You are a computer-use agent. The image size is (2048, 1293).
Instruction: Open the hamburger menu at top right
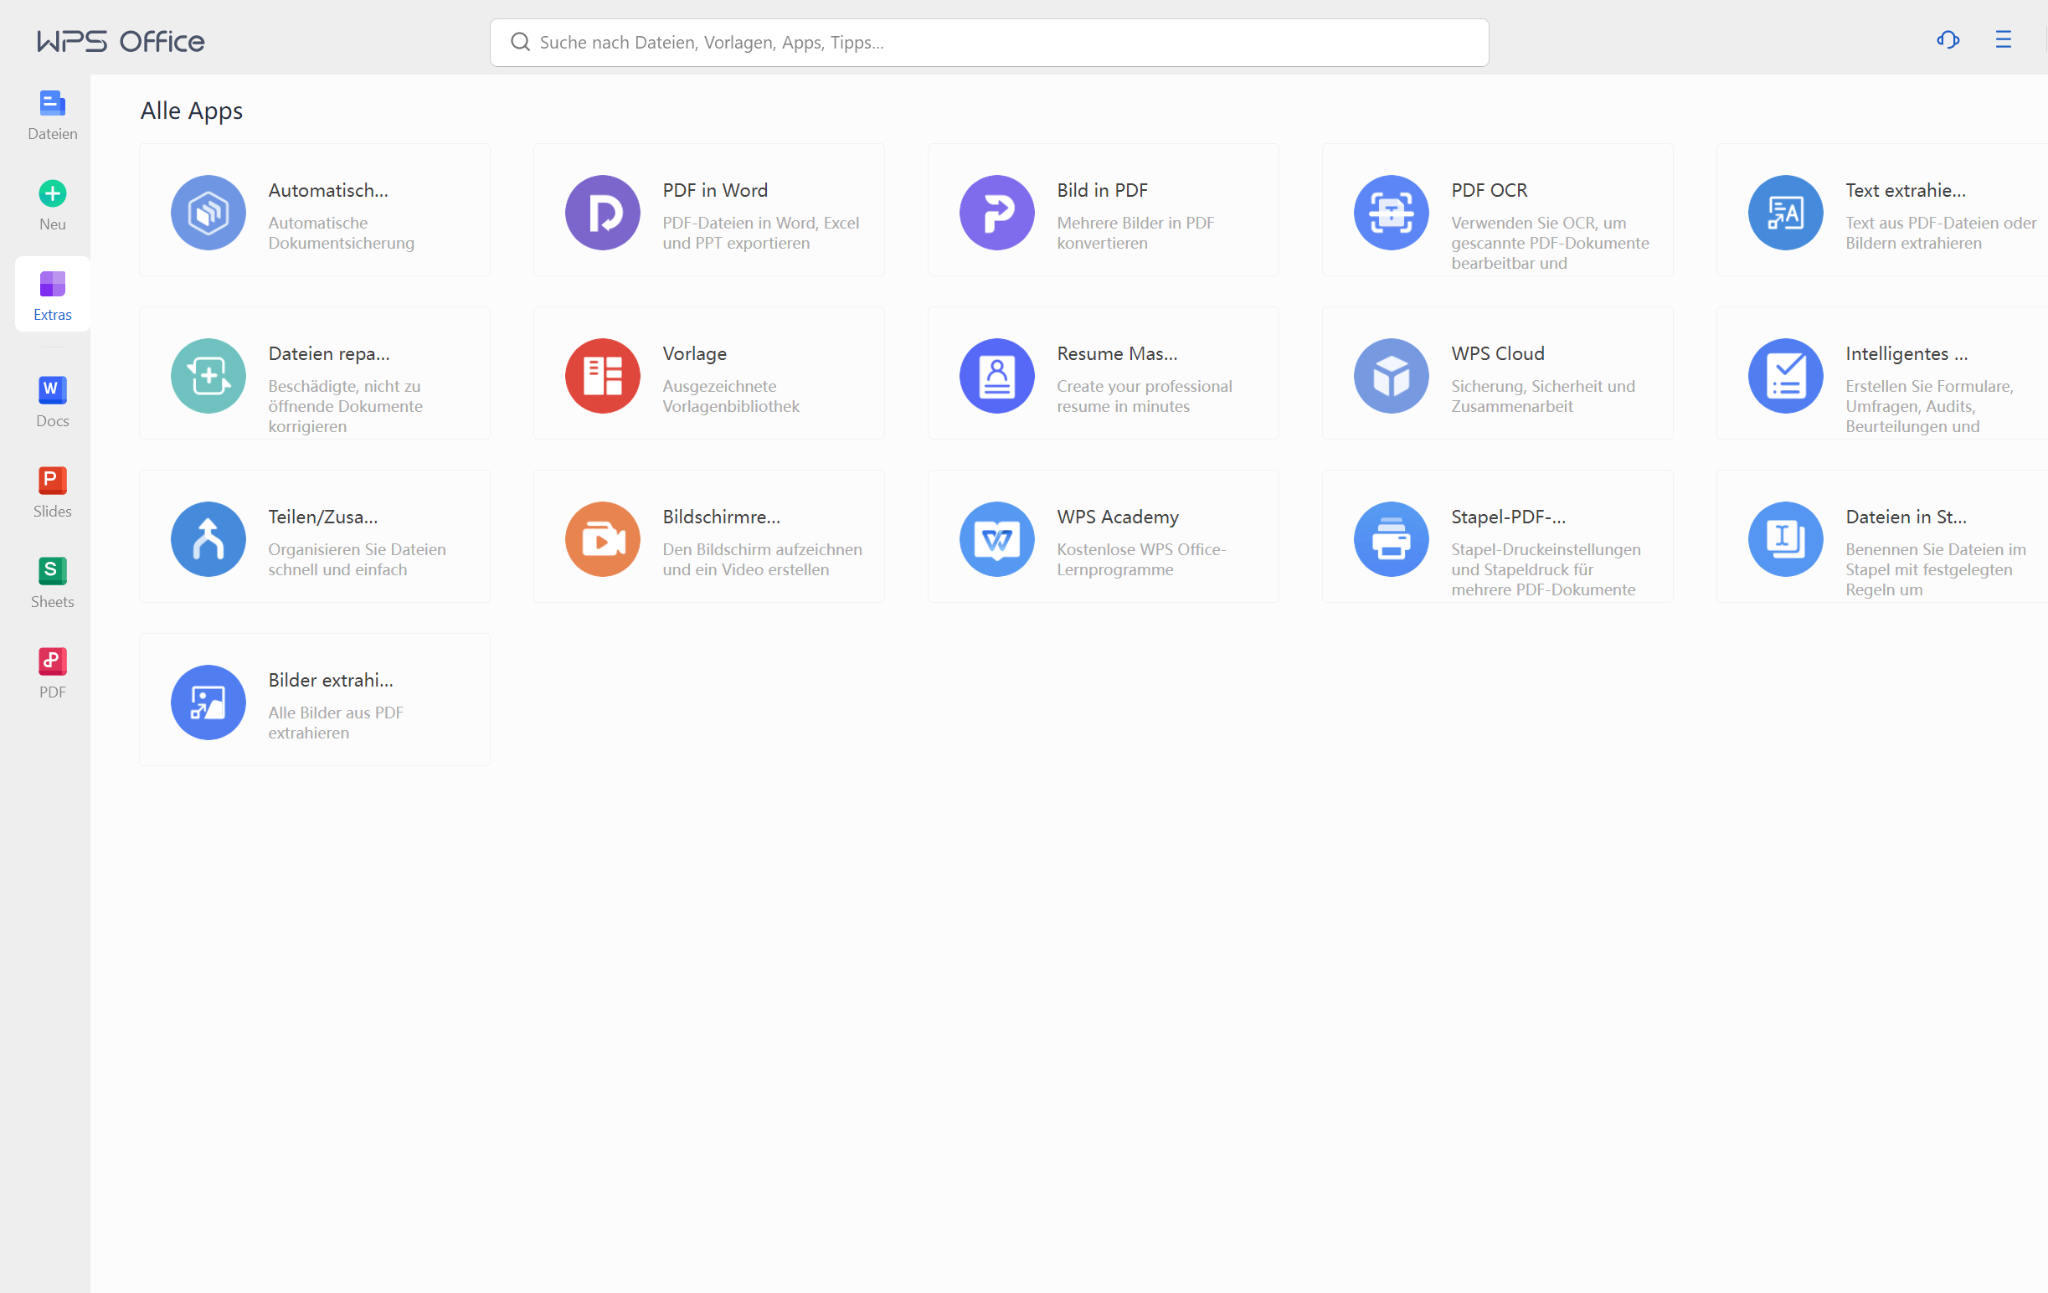2002,40
